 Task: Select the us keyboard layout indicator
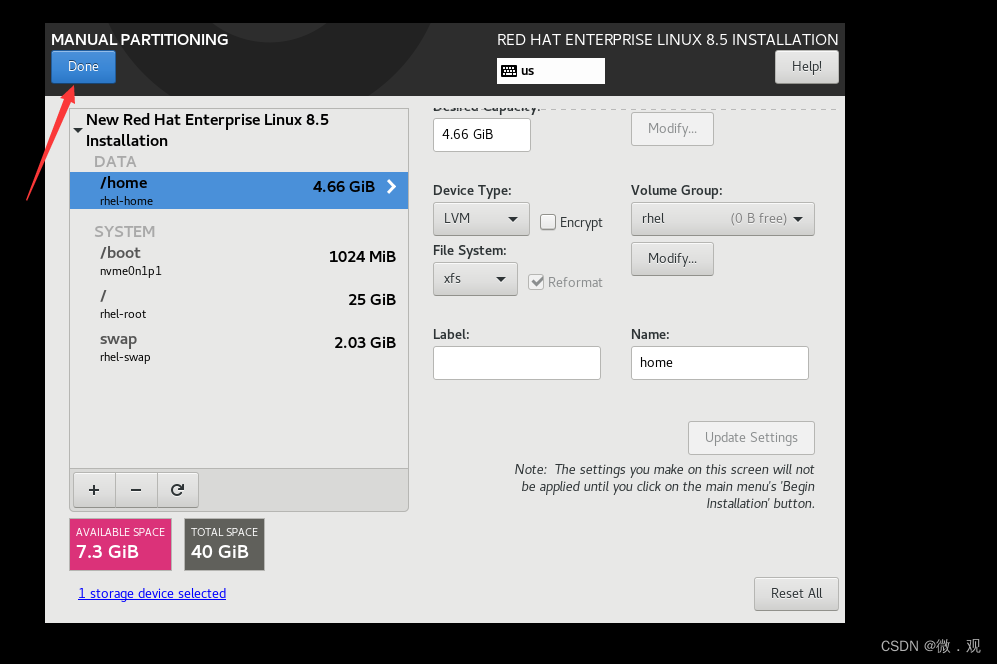pos(551,71)
